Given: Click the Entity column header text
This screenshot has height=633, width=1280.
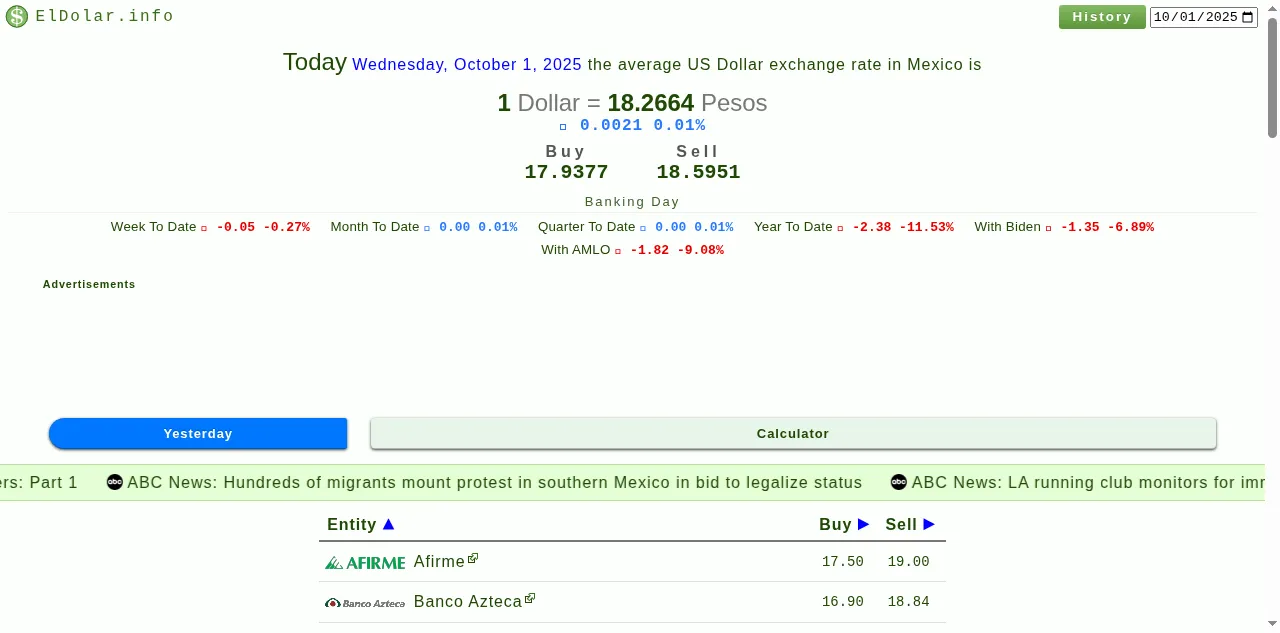Looking at the screenshot, I should [352, 525].
